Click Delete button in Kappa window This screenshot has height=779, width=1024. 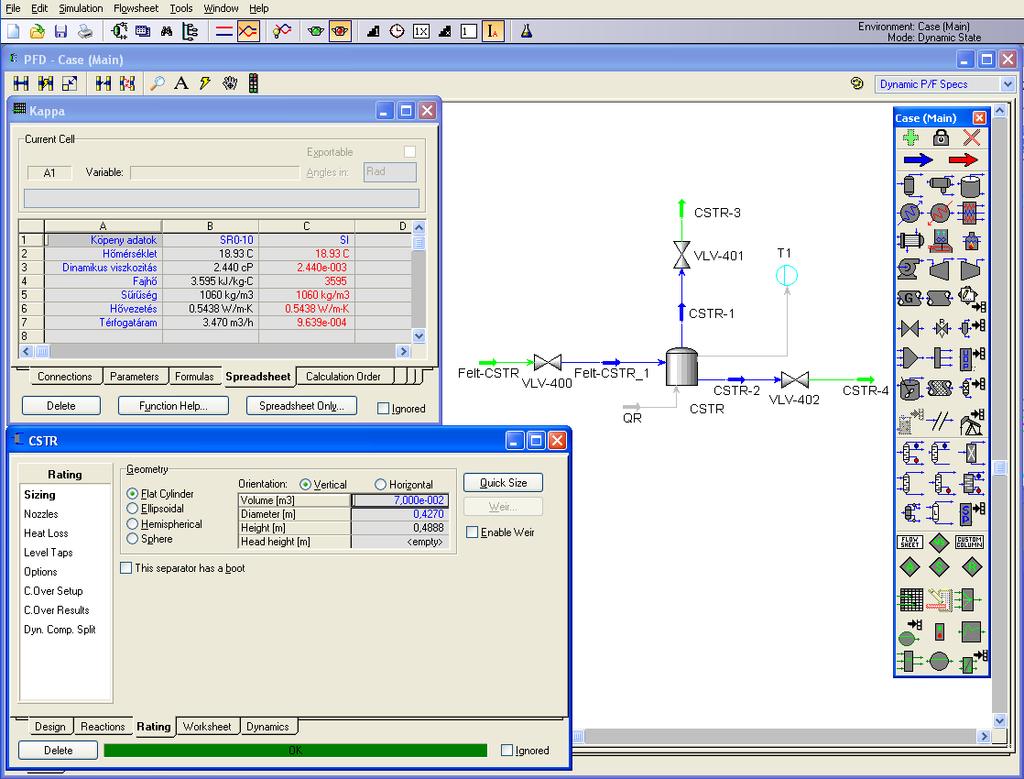click(x=61, y=405)
